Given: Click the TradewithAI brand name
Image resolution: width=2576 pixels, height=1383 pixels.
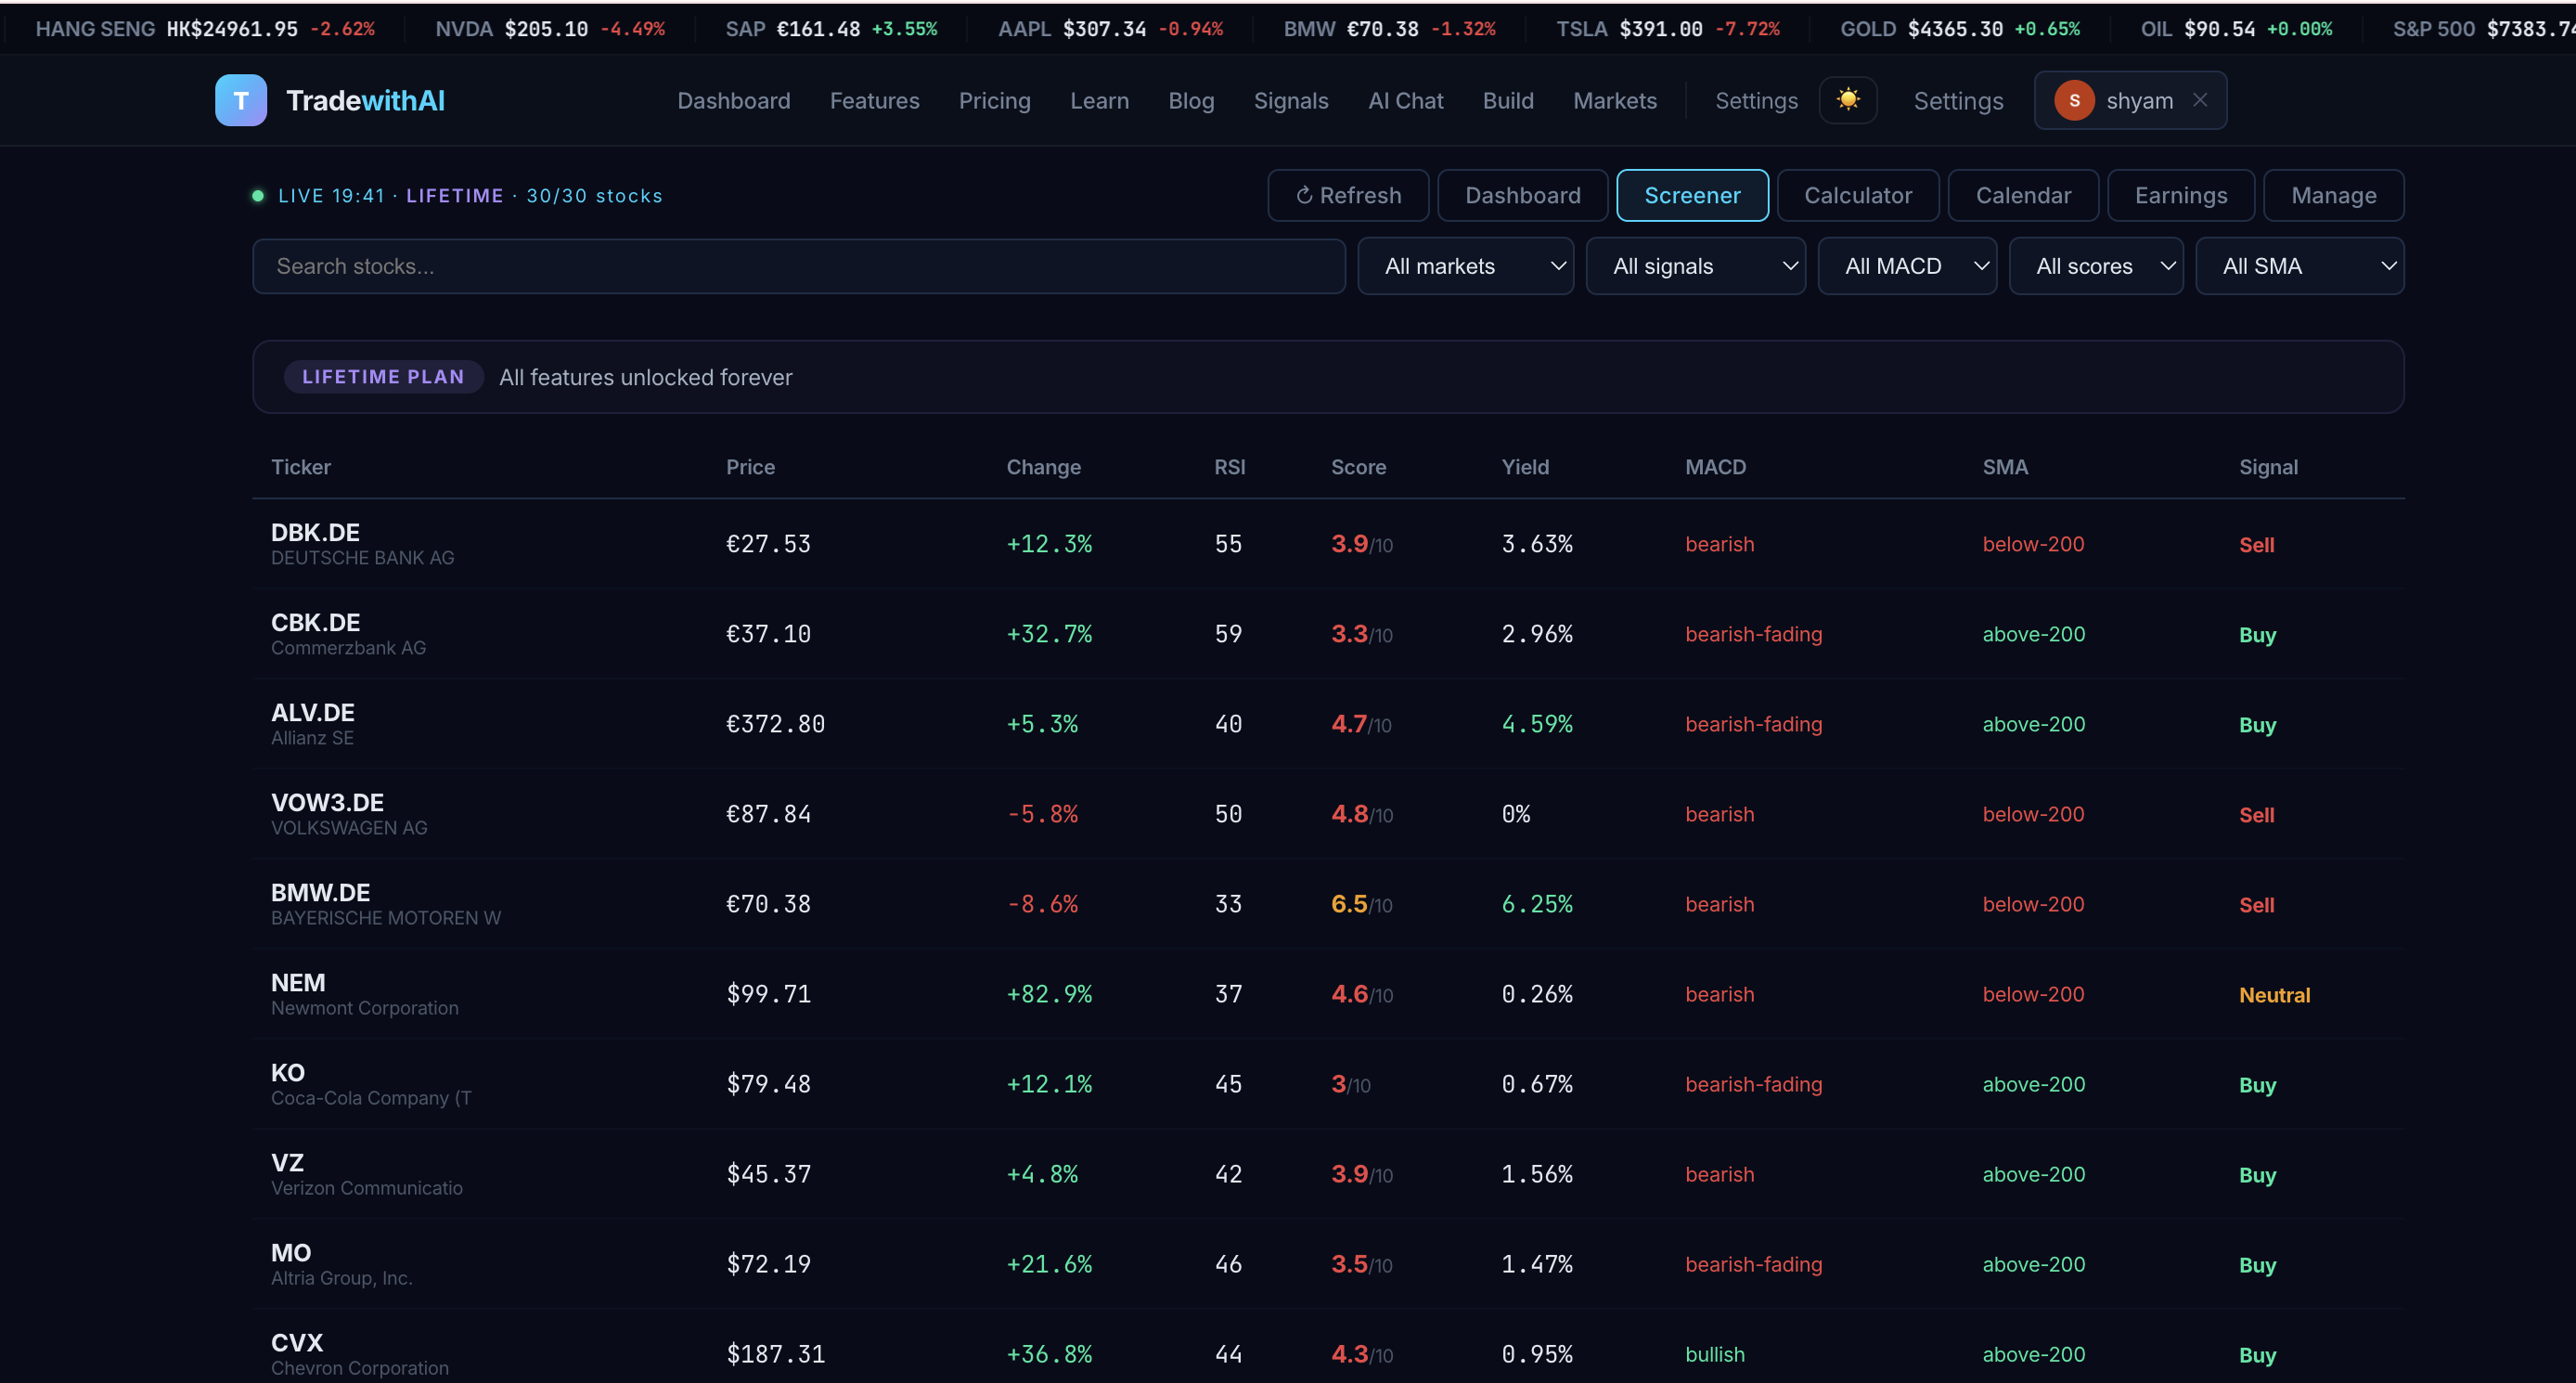Looking at the screenshot, I should point(365,101).
